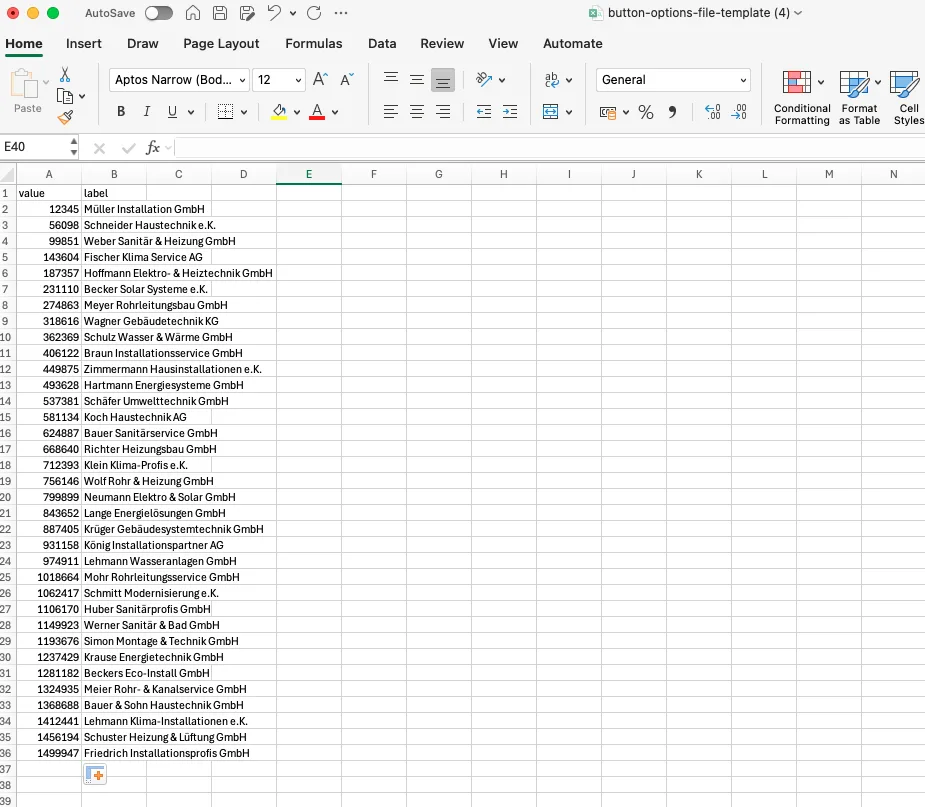This screenshot has height=807, width=925.
Task: Open Conditional Formatting menu
Action: click(802, 98)
